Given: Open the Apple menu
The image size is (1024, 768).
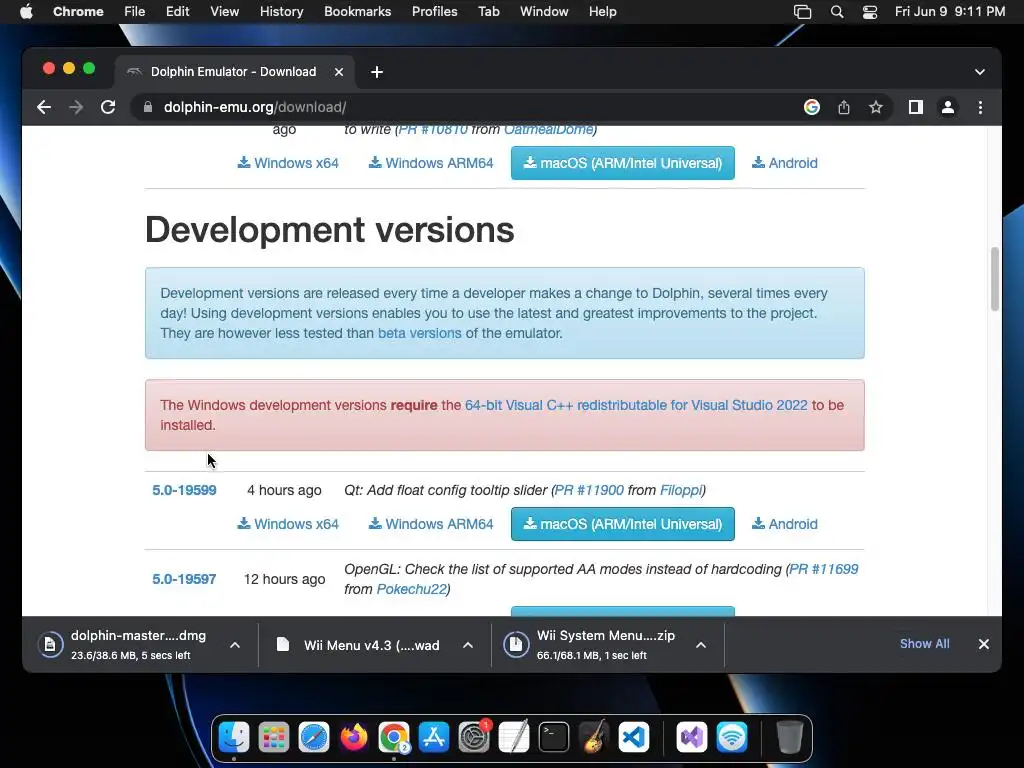Looking at the screenshot, I should tap(26, 12).
